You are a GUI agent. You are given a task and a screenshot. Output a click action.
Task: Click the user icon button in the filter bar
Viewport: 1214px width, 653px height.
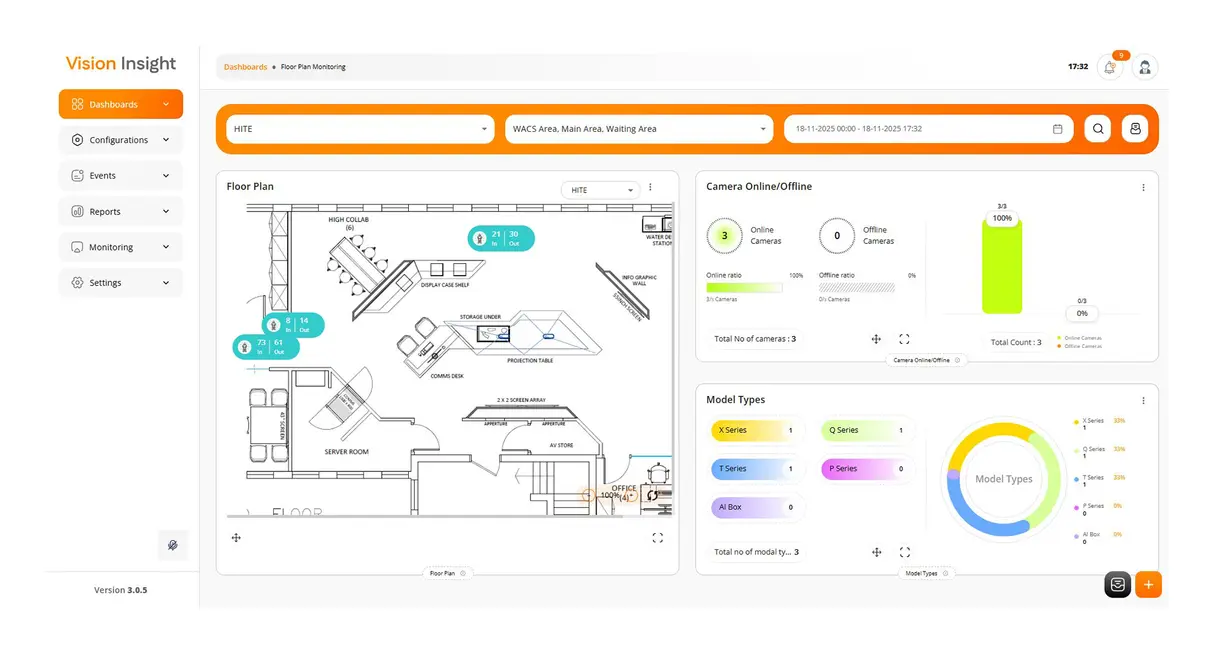(x=1134, y=129)
